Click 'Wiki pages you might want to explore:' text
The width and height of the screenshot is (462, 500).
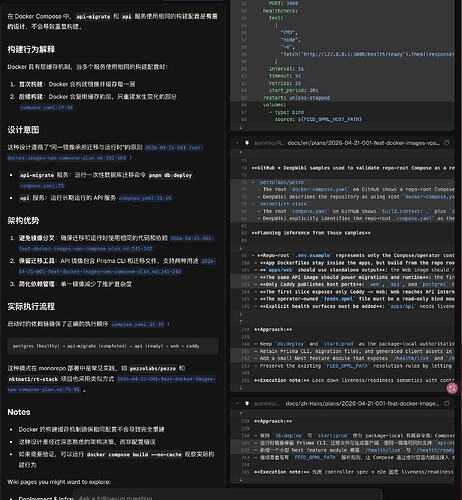click(59, 482)
